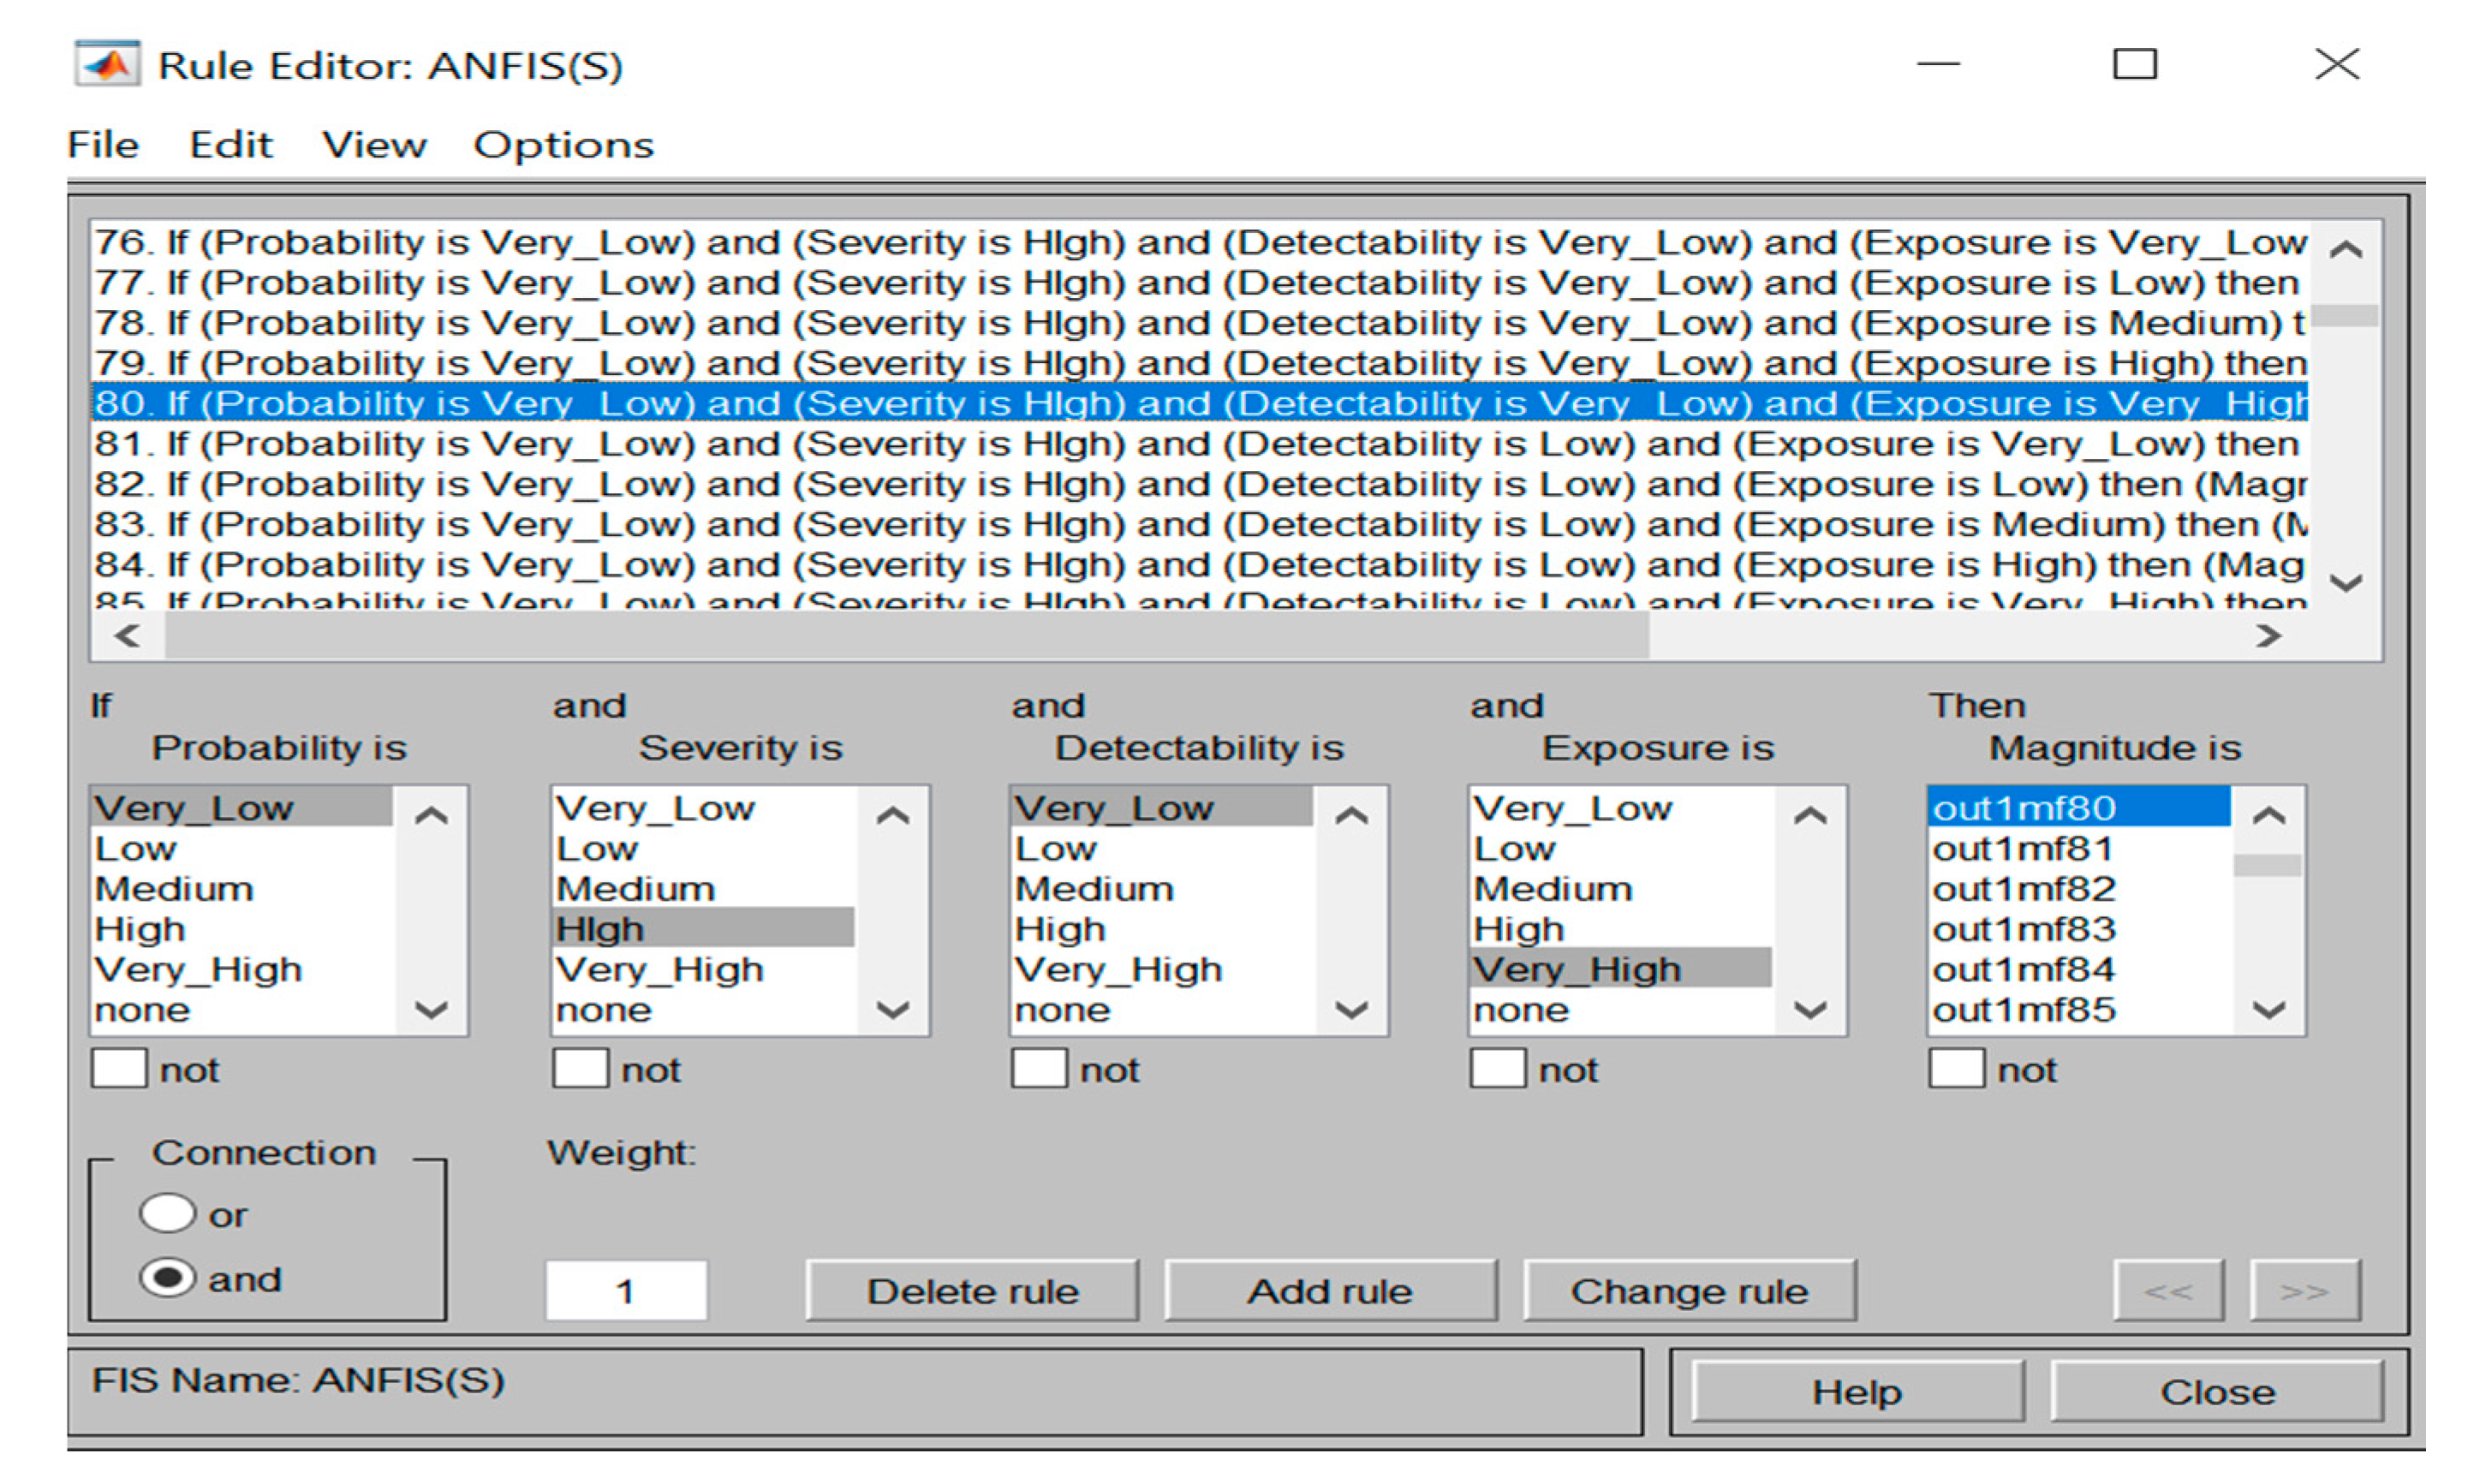
Task: Click the Weight input field
Action: 626,1291
